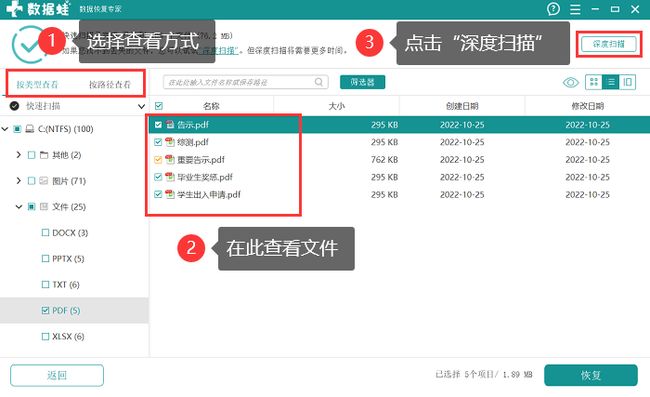650x397 pixels.
Task: Click the 其他 folder icon
Action: (44, 155)
